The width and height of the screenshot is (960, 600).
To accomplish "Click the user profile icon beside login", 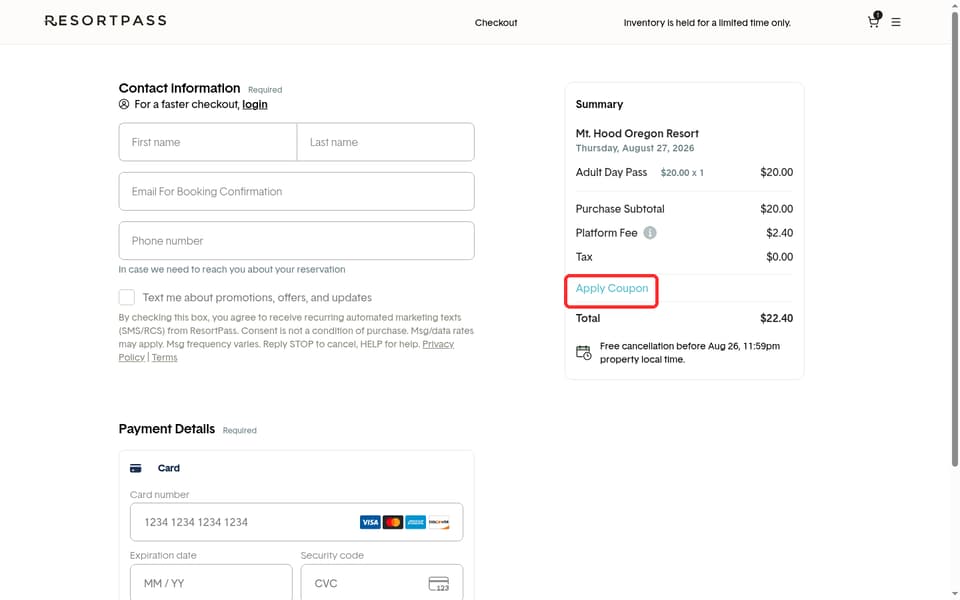I will tap(124, 104).
